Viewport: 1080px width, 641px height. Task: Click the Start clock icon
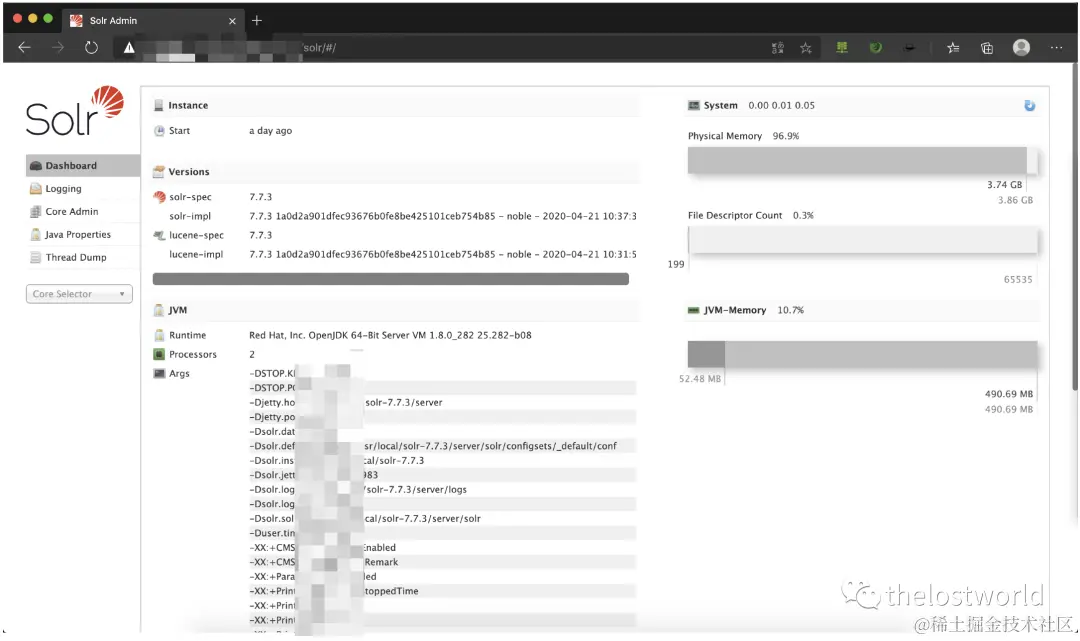point(159,131)
